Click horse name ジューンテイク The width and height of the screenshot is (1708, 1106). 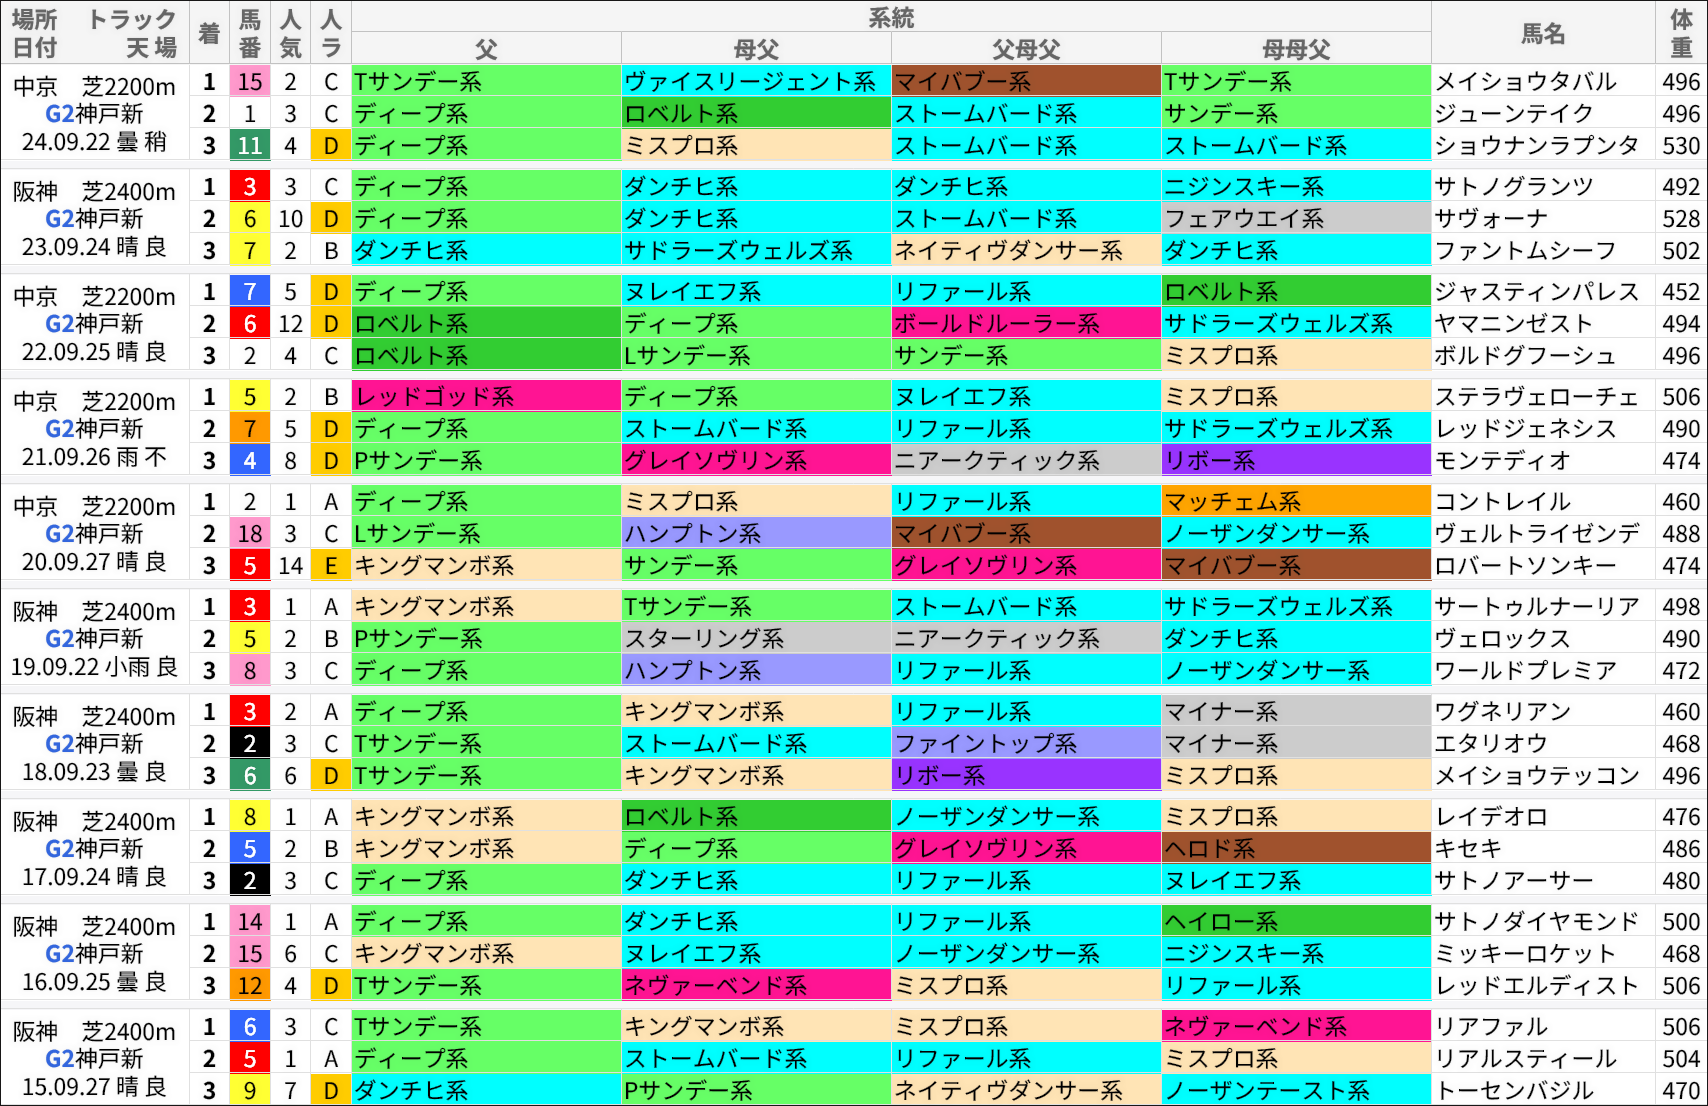click(x=1514, y=114)
